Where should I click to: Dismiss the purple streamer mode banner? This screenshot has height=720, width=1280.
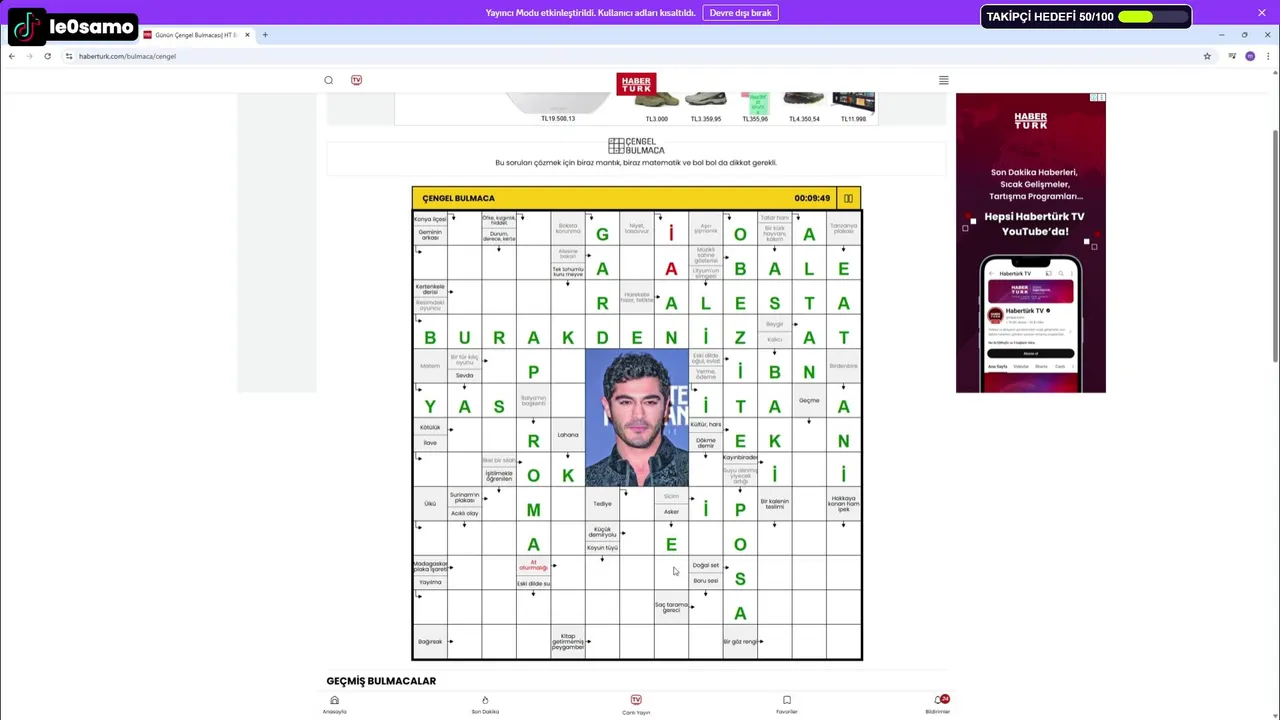(x=1262, y=13)
